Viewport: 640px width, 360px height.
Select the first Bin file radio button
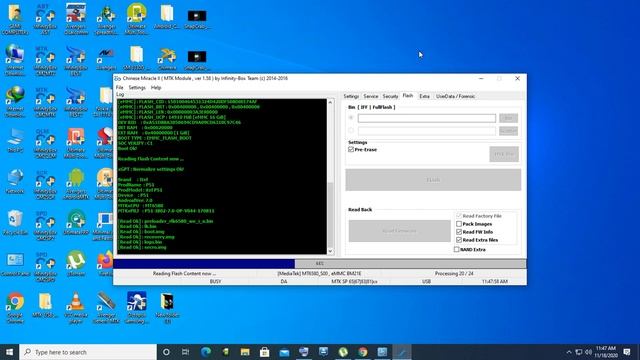(351, 118)
